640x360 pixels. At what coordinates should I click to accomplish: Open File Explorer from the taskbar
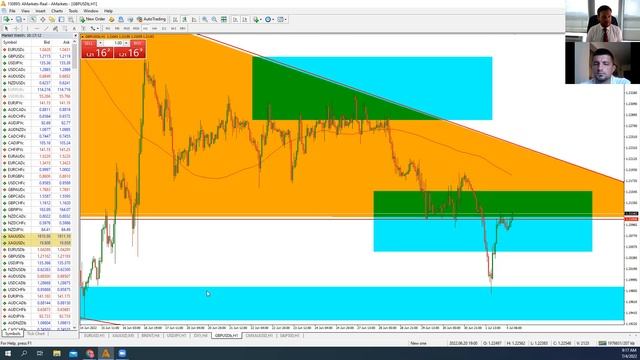57,353
